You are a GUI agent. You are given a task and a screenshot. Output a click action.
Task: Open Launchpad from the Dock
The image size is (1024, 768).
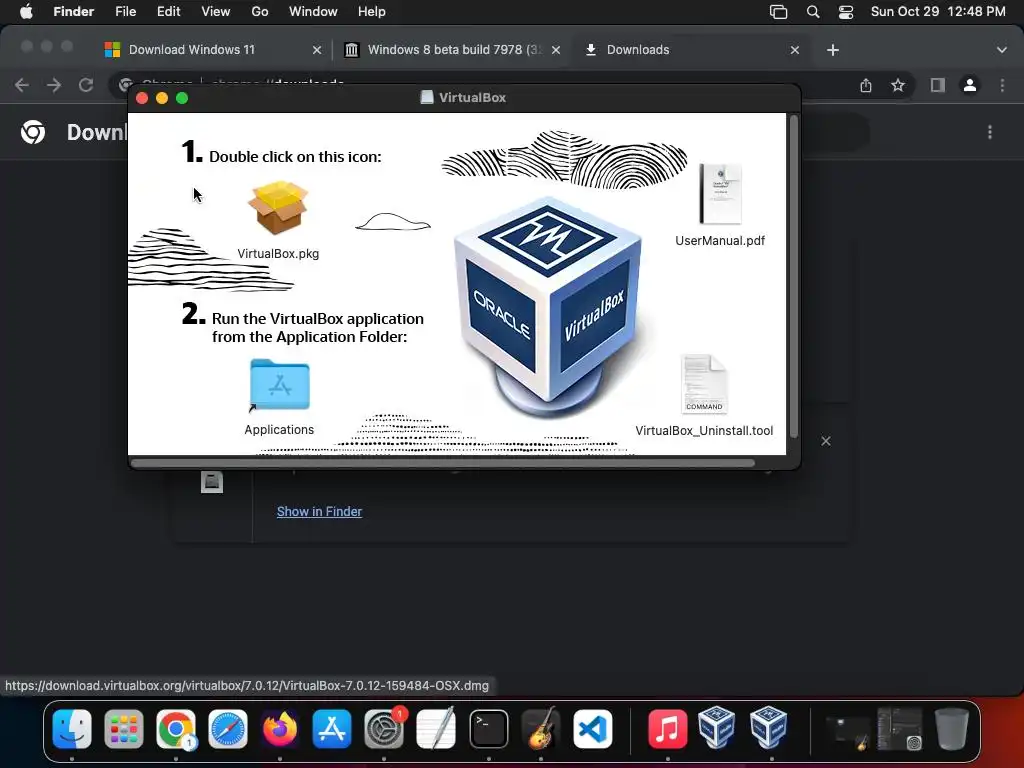pos(123,729)
